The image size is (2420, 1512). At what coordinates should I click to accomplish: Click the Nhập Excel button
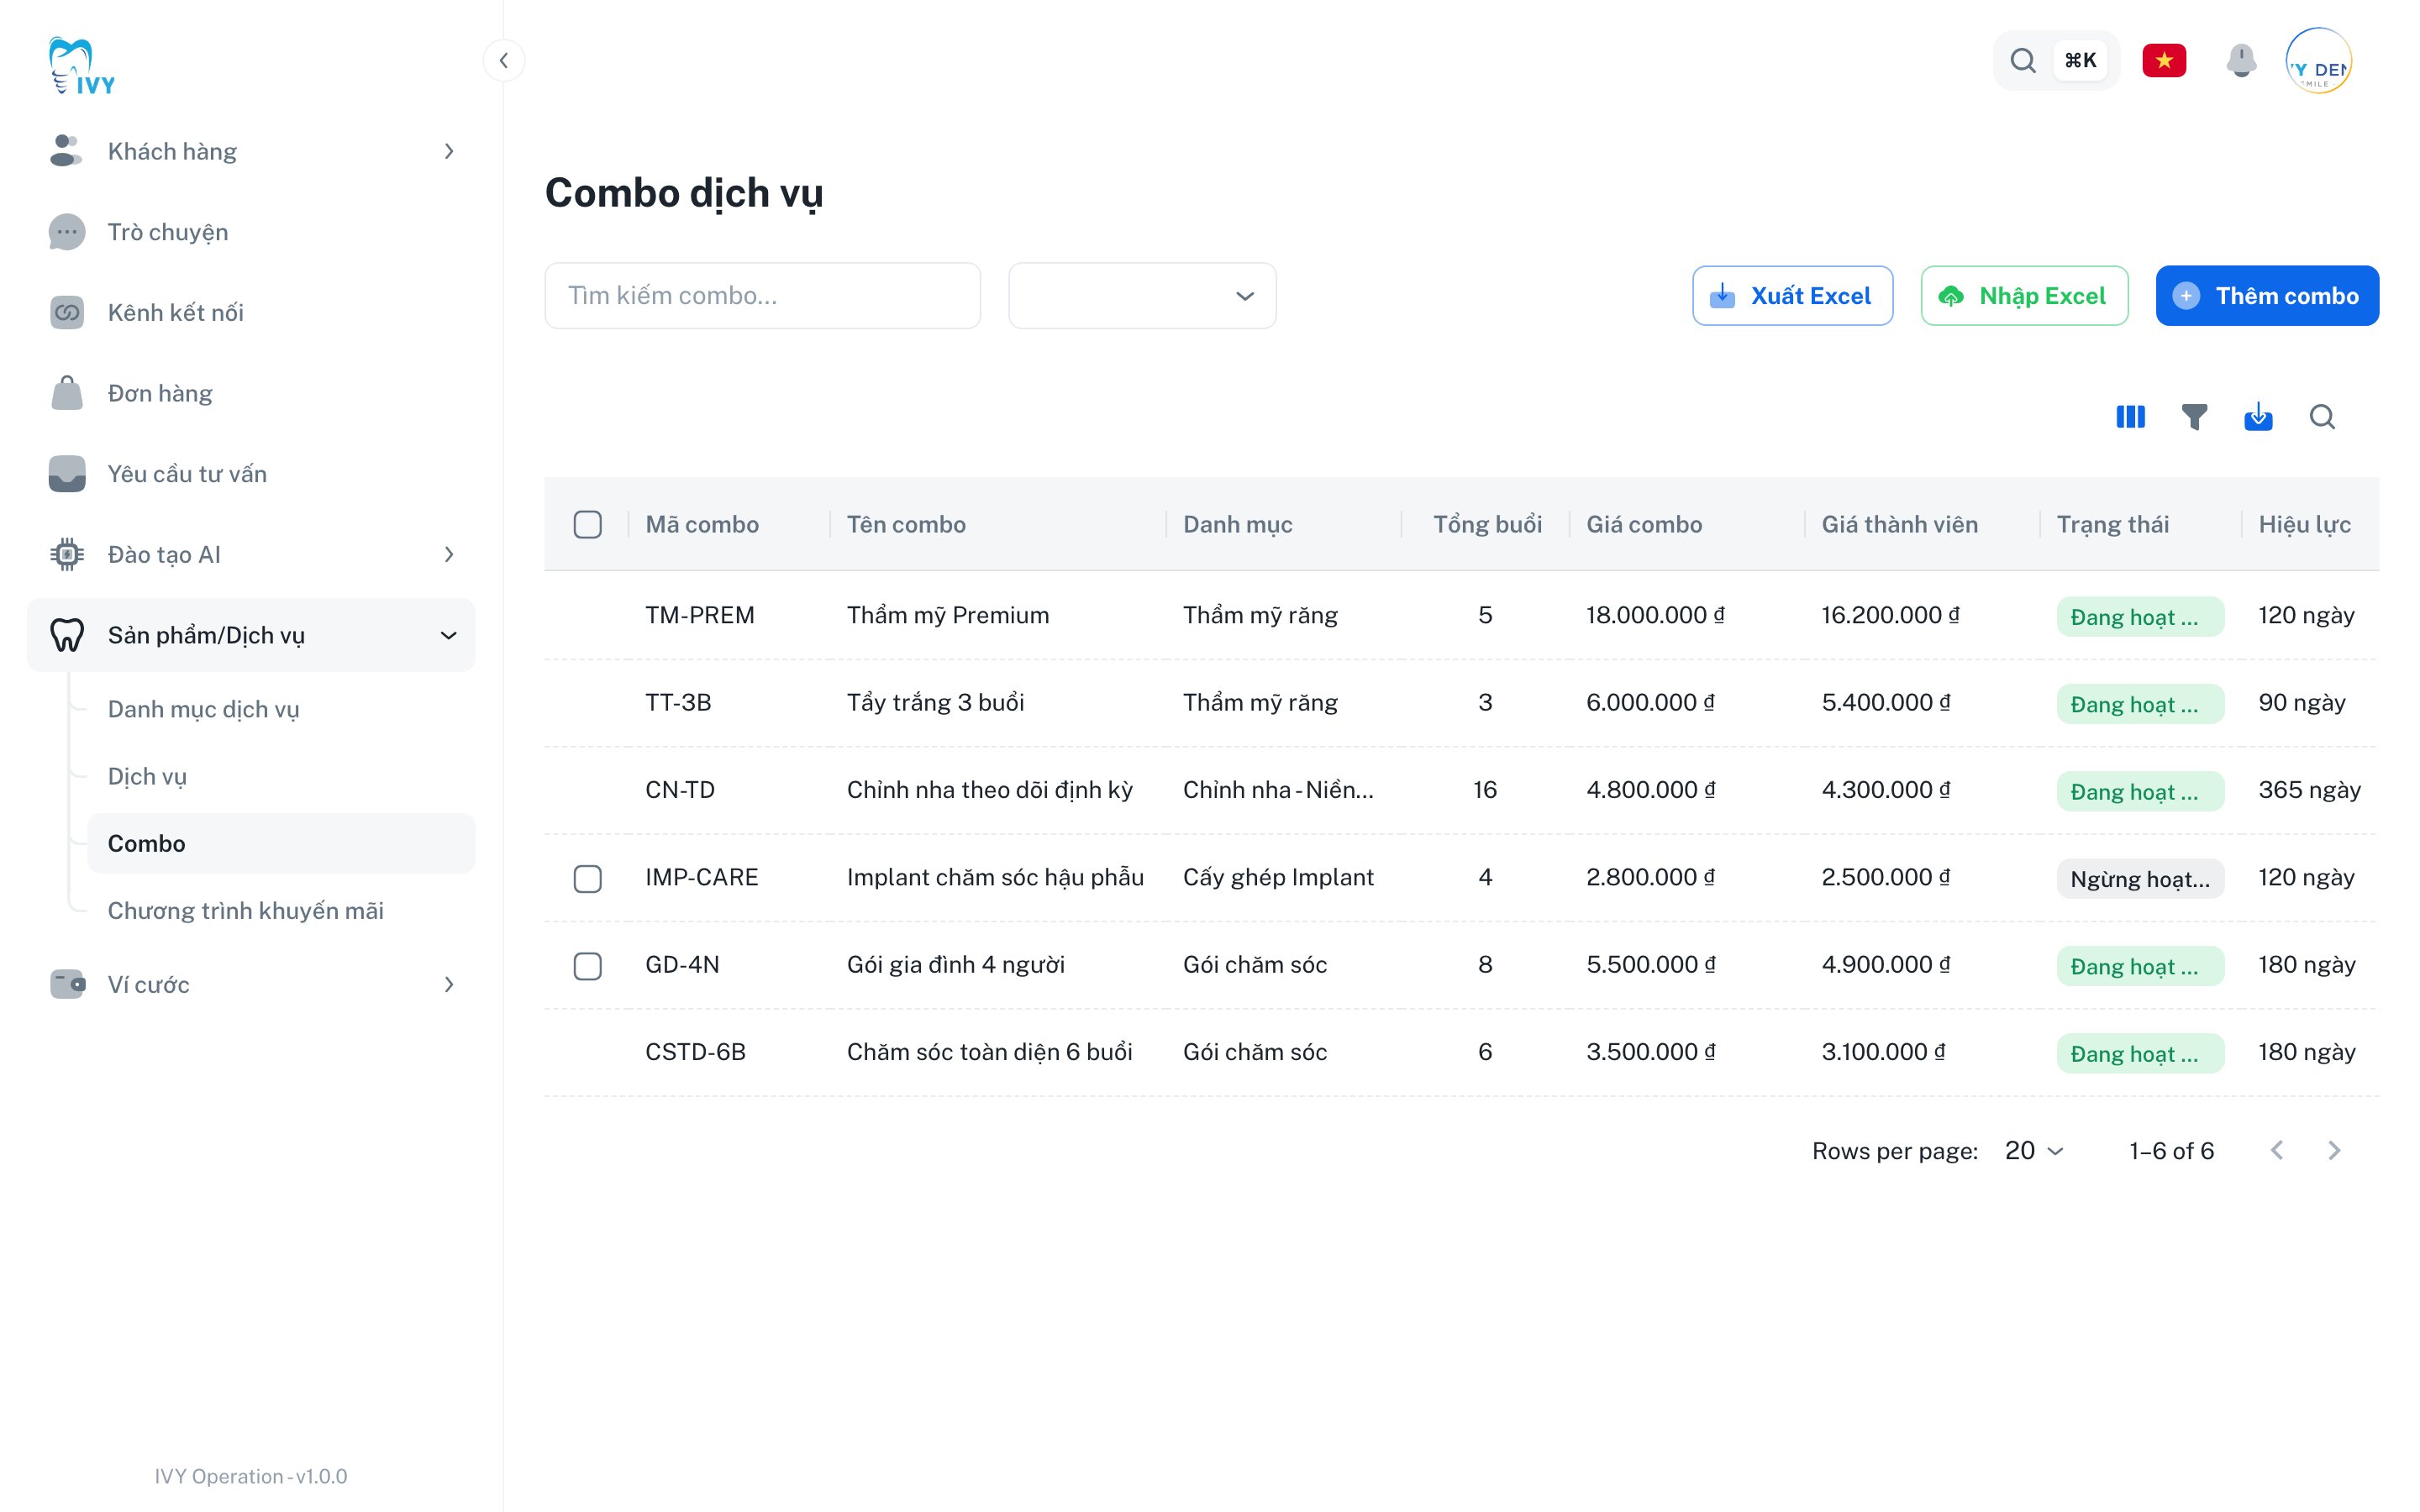point(2024,296)
